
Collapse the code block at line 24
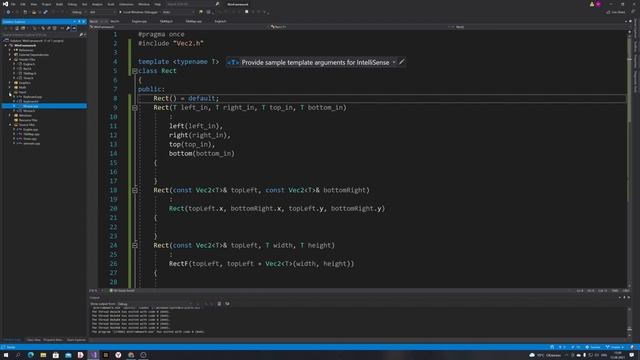coord(135,245)
